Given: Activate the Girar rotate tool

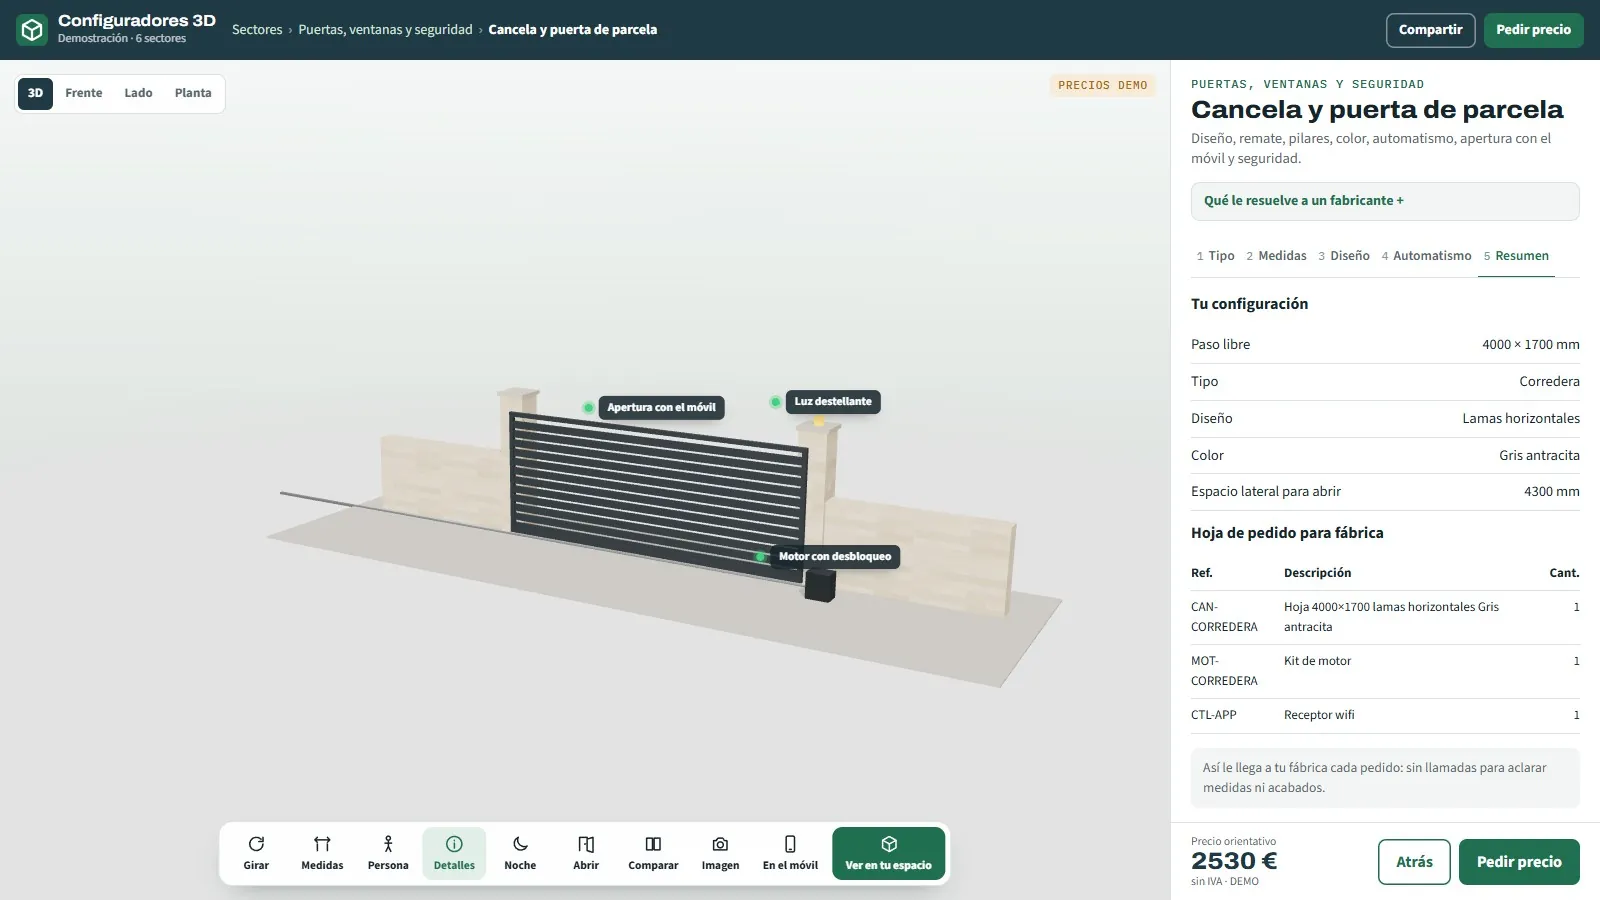Looking at the screenshot, I should [x=256, y=854].
